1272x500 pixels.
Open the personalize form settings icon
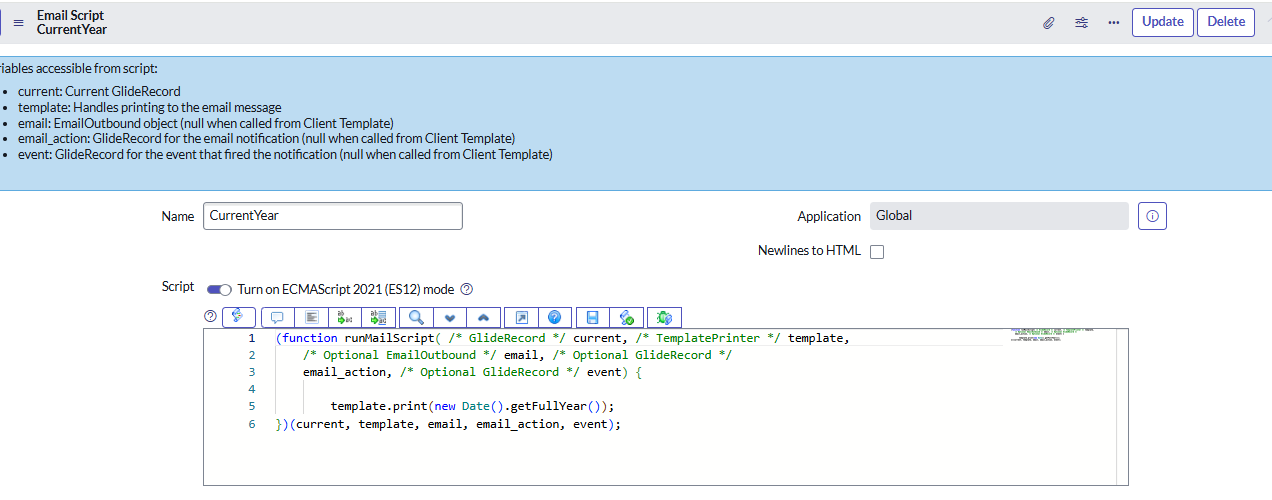coord(1081,22)
